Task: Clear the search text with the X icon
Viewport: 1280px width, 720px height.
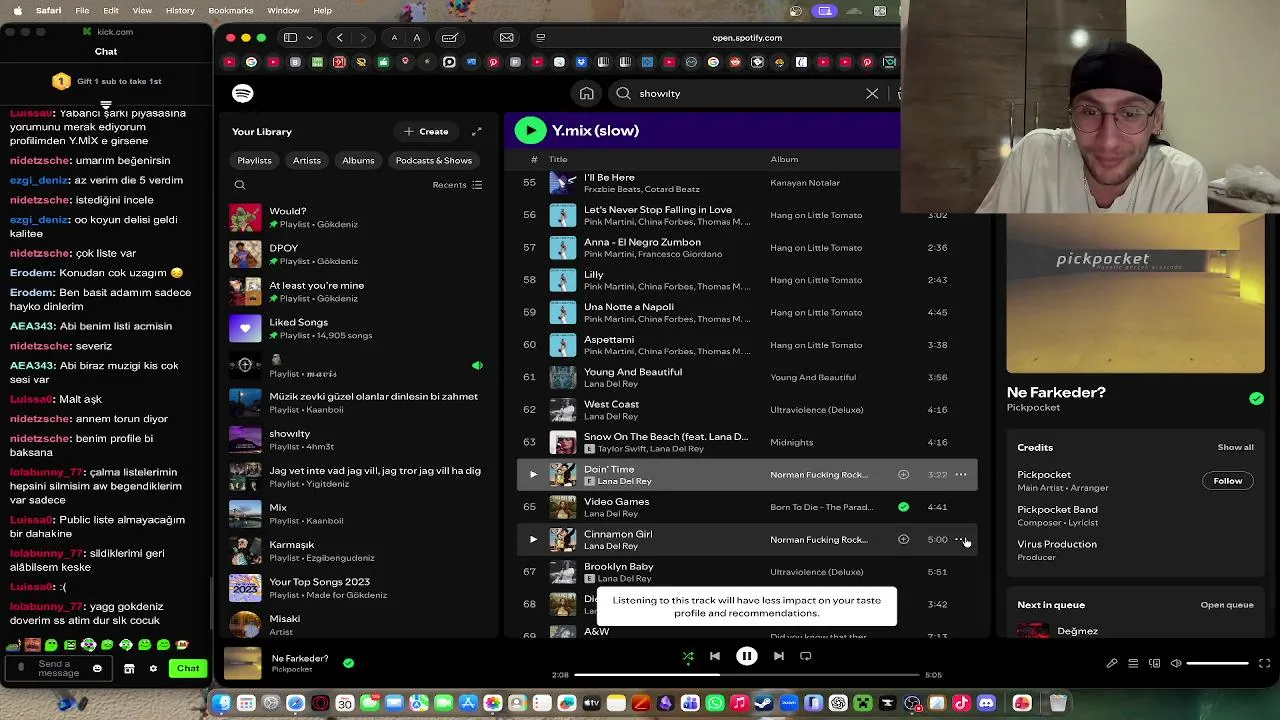Action: click(x=872, y=93)
